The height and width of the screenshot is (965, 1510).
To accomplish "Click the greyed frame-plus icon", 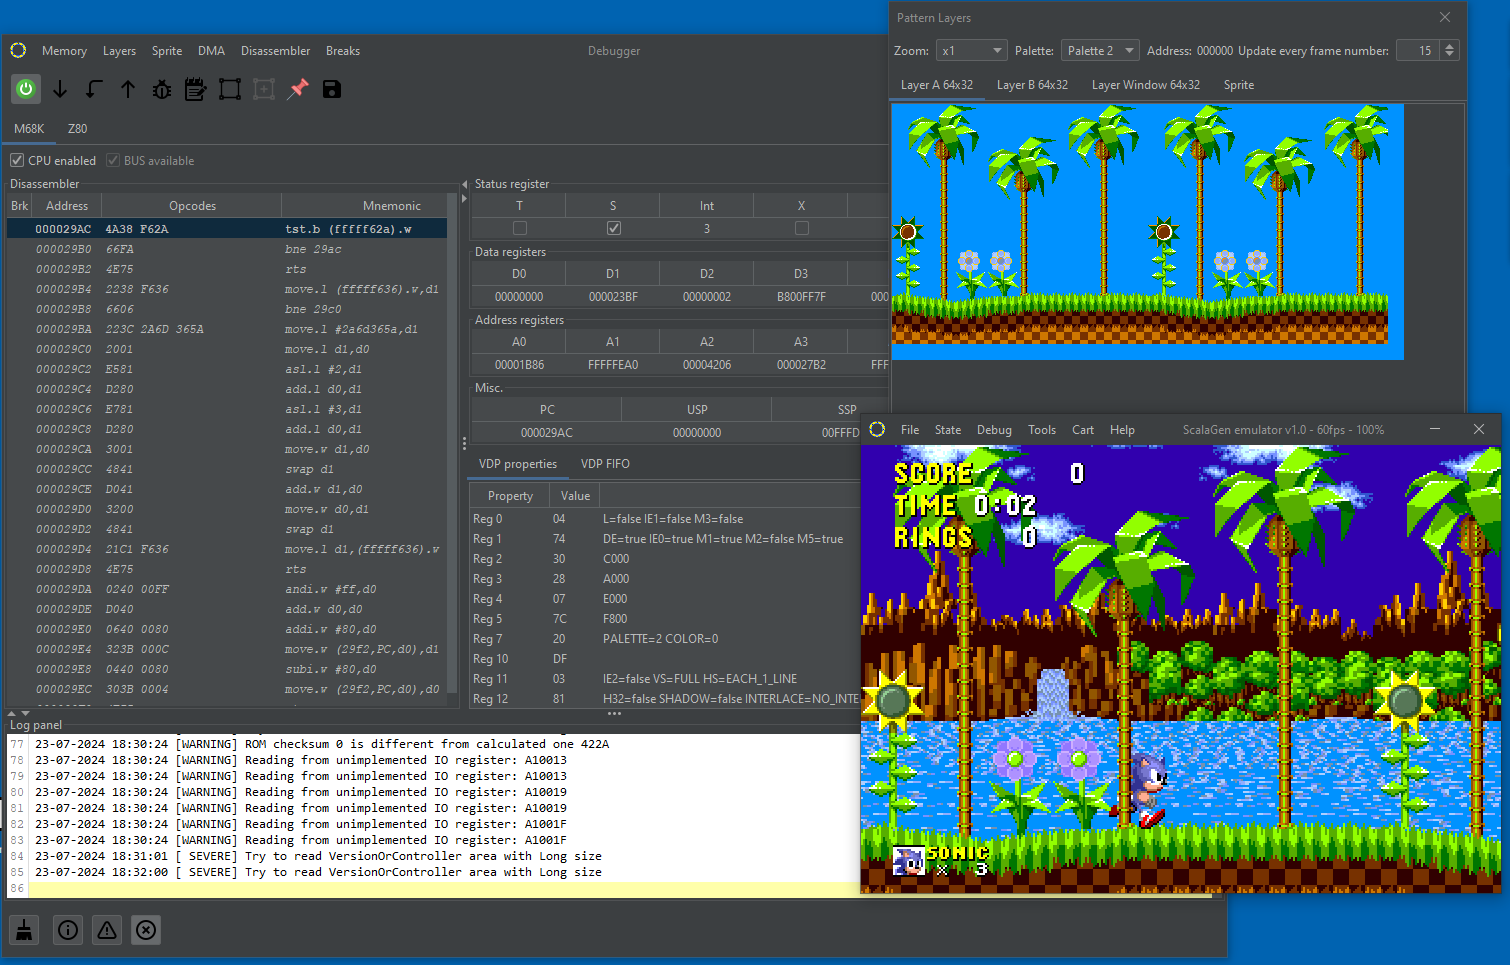I will click(x=264, y=89).
